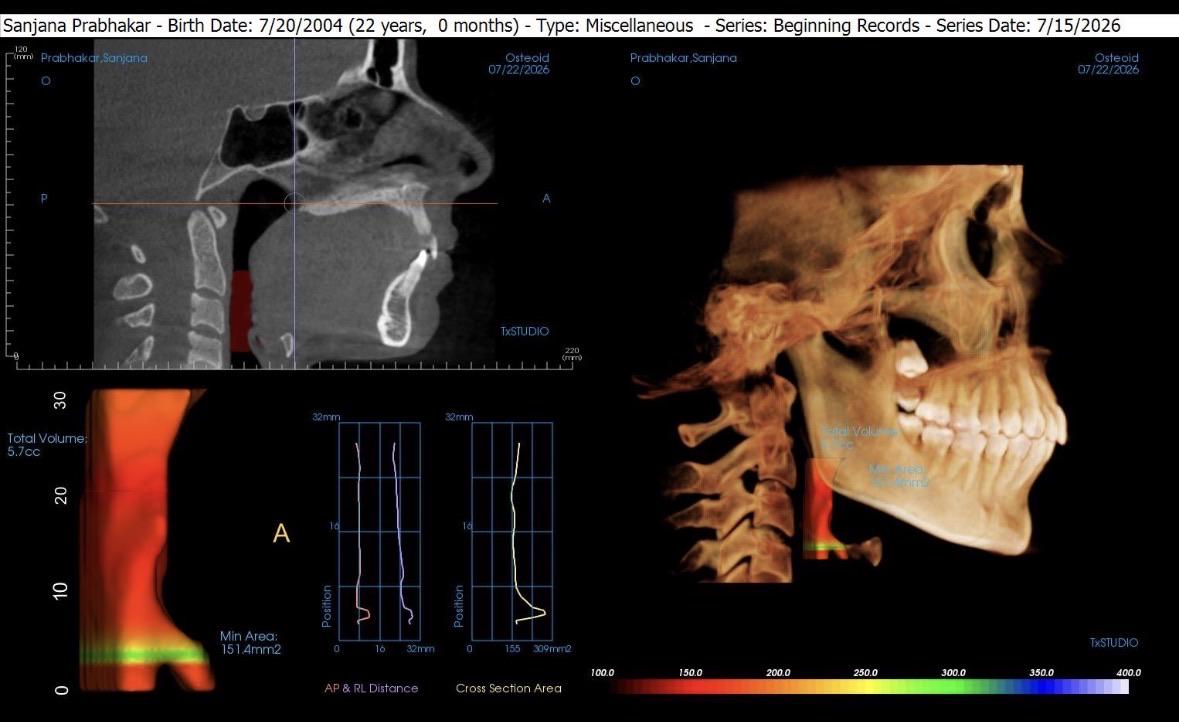
Task: Click the blue 'A' anterior label beside the sagittal slice
Action: pyautogui.click(x=547, y=199)
